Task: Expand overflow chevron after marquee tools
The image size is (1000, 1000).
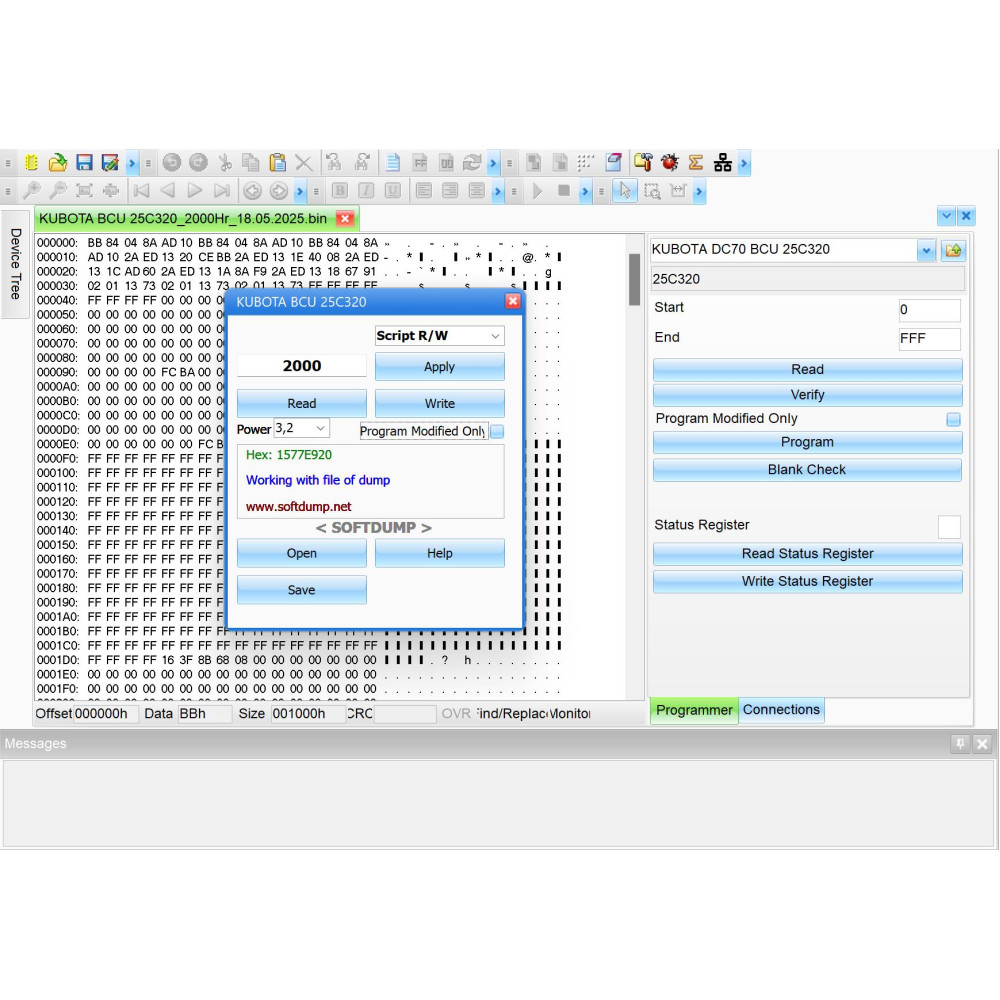Action: click(x=699, y=191)
